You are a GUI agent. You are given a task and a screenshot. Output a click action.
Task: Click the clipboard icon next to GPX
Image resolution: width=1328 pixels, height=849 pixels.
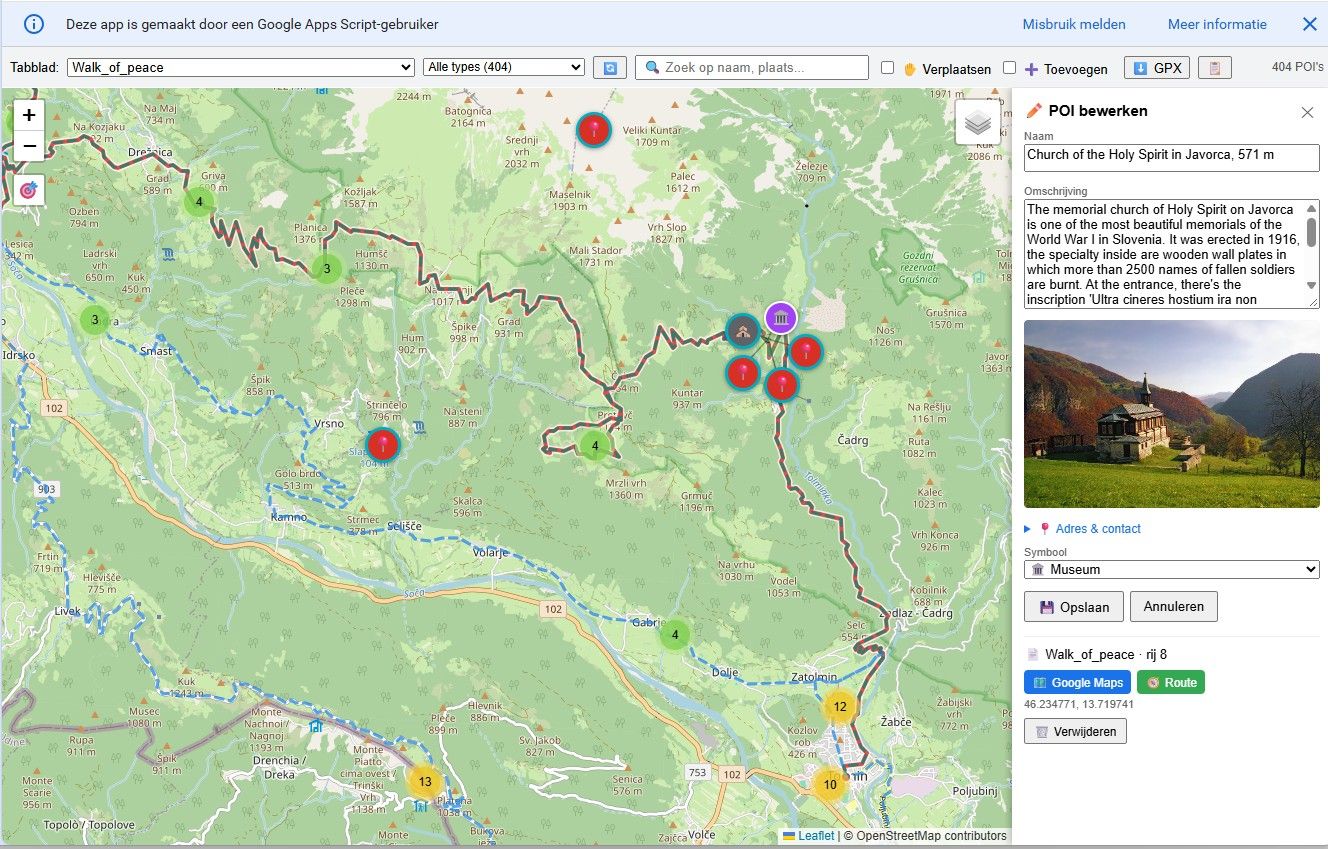[x=1215, y=68]
